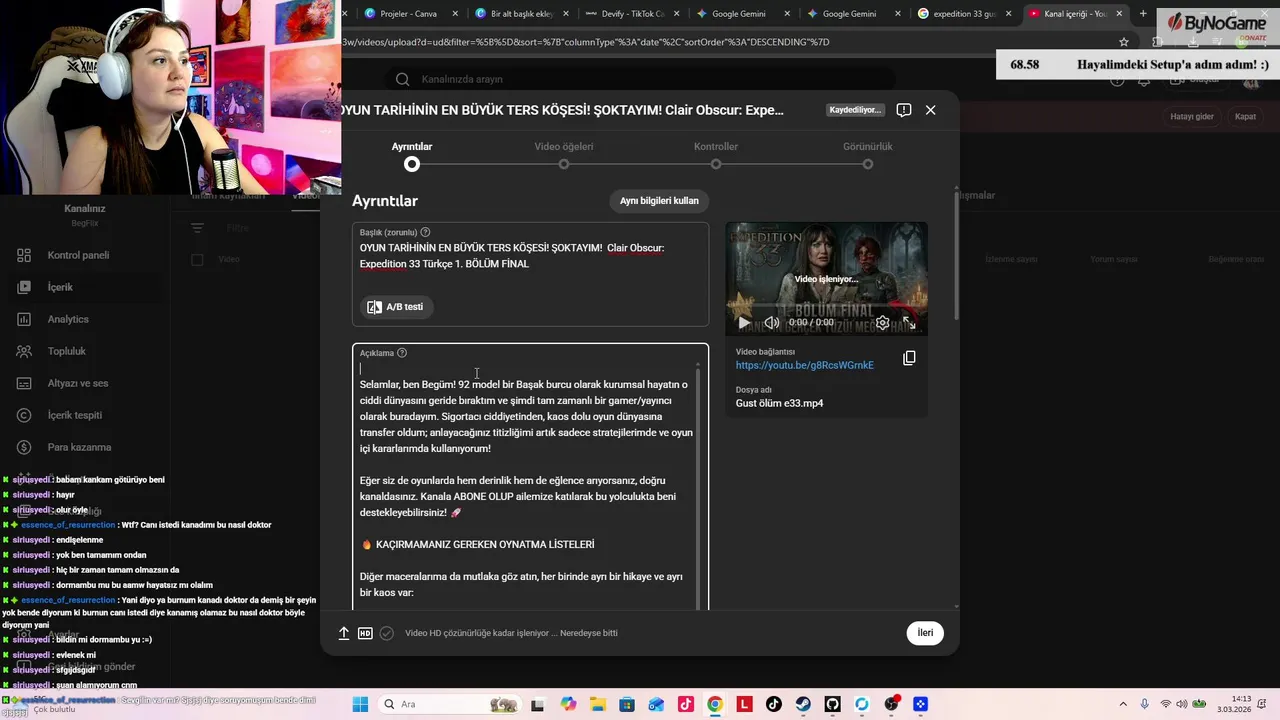The image size is (1280, 720).
Task: Open File Explorer from taskbar
Action: 597,704
